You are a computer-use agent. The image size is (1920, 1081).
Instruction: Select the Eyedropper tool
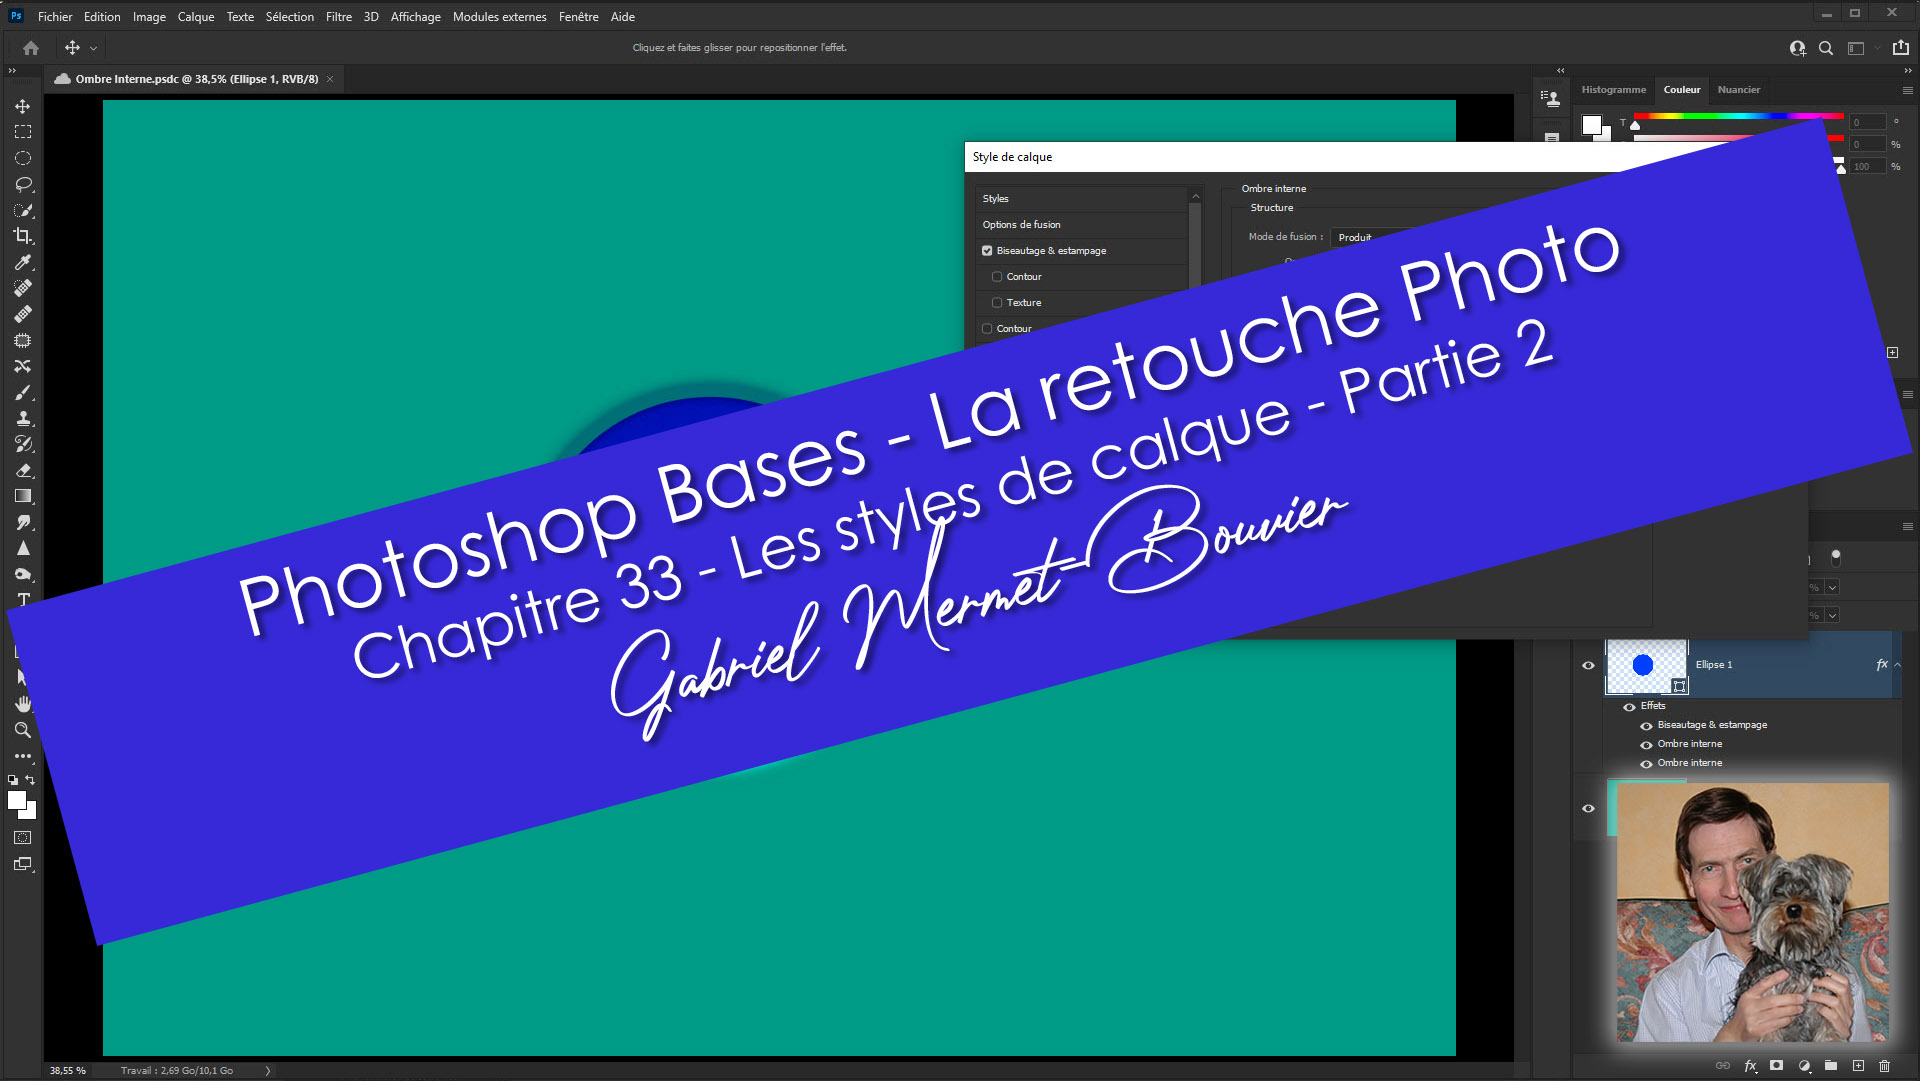(x=22, y=262)
